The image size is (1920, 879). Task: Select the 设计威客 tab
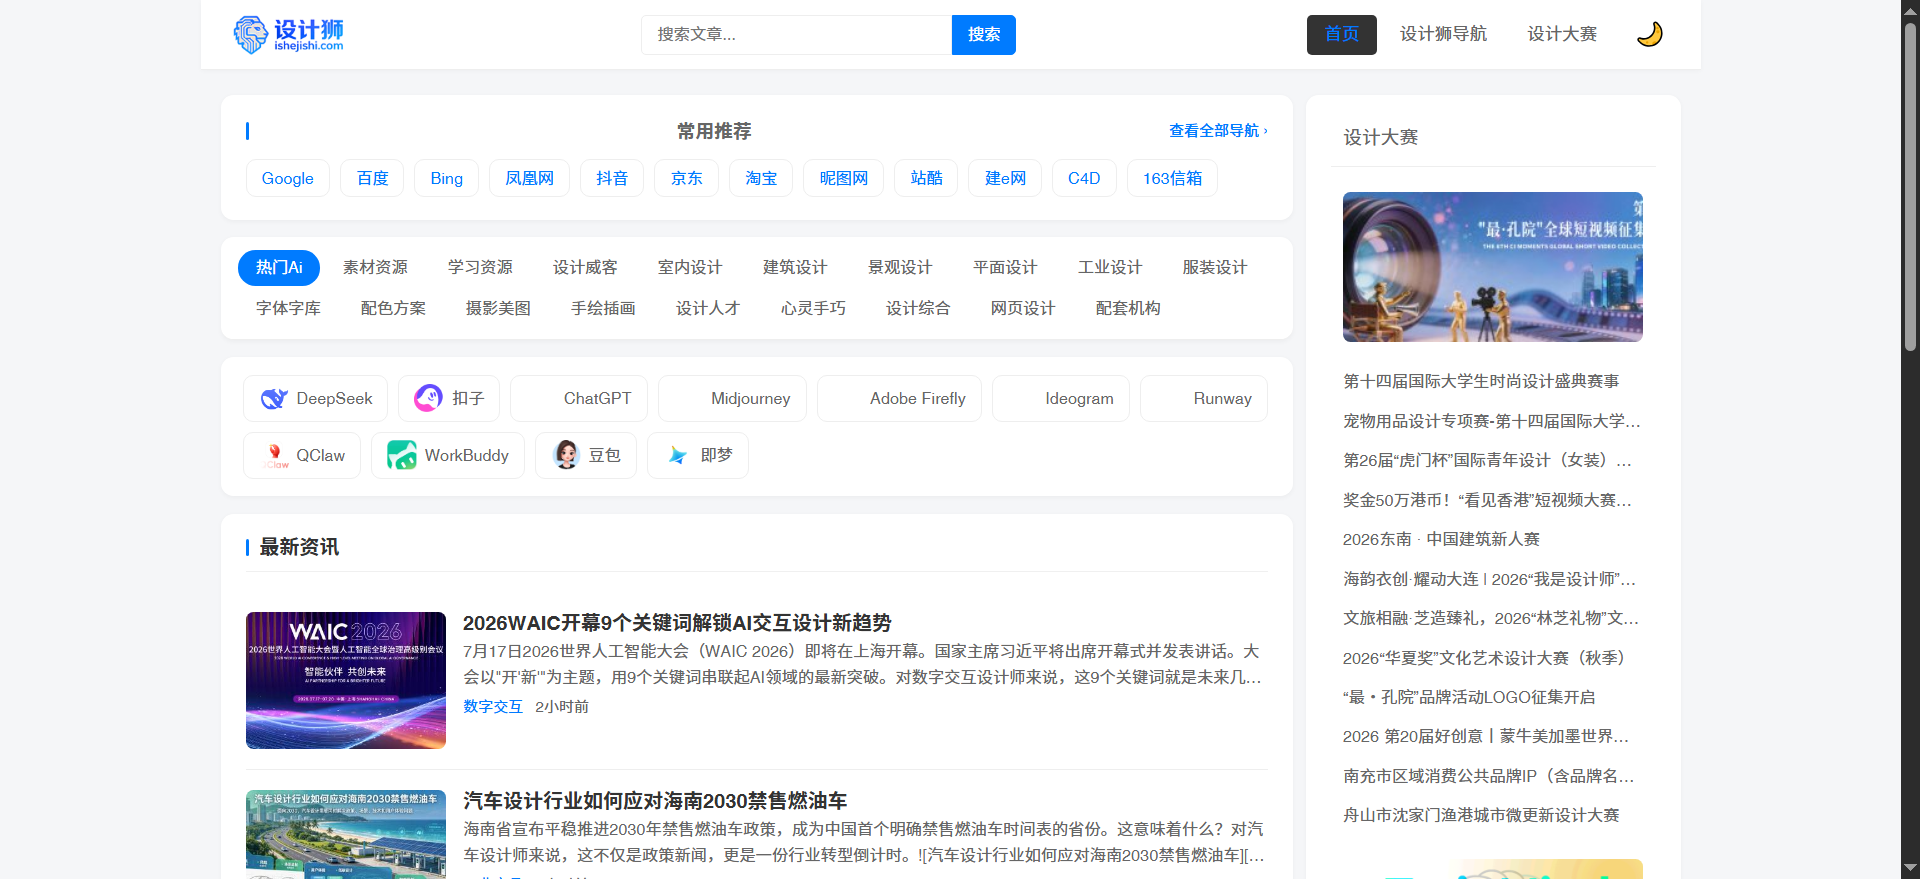tap(585, 267)
